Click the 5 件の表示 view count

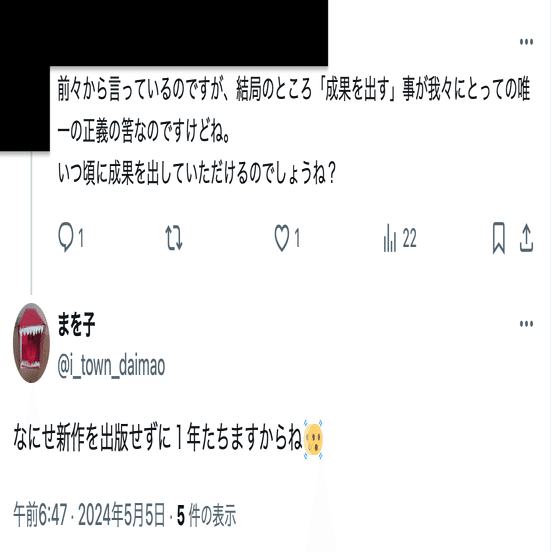pos(207,515)
